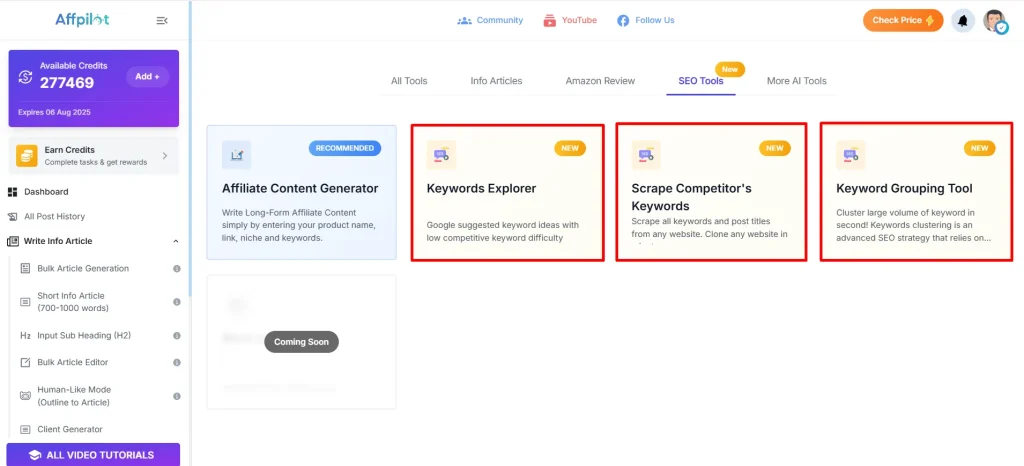The height and width of the screenshot is (466, 1024).
Task: Show info for Bulk Article Editor
Action: tap(176, 362)
